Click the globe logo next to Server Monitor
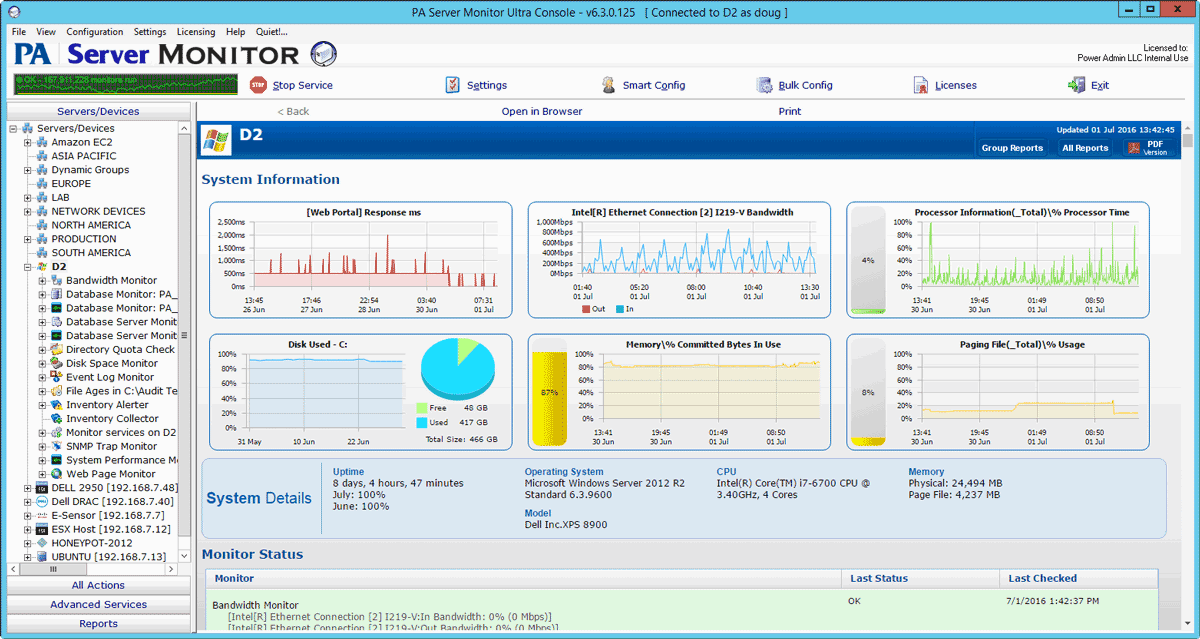This screenshot has height=639, width=1200. click(x=323, y=54)
